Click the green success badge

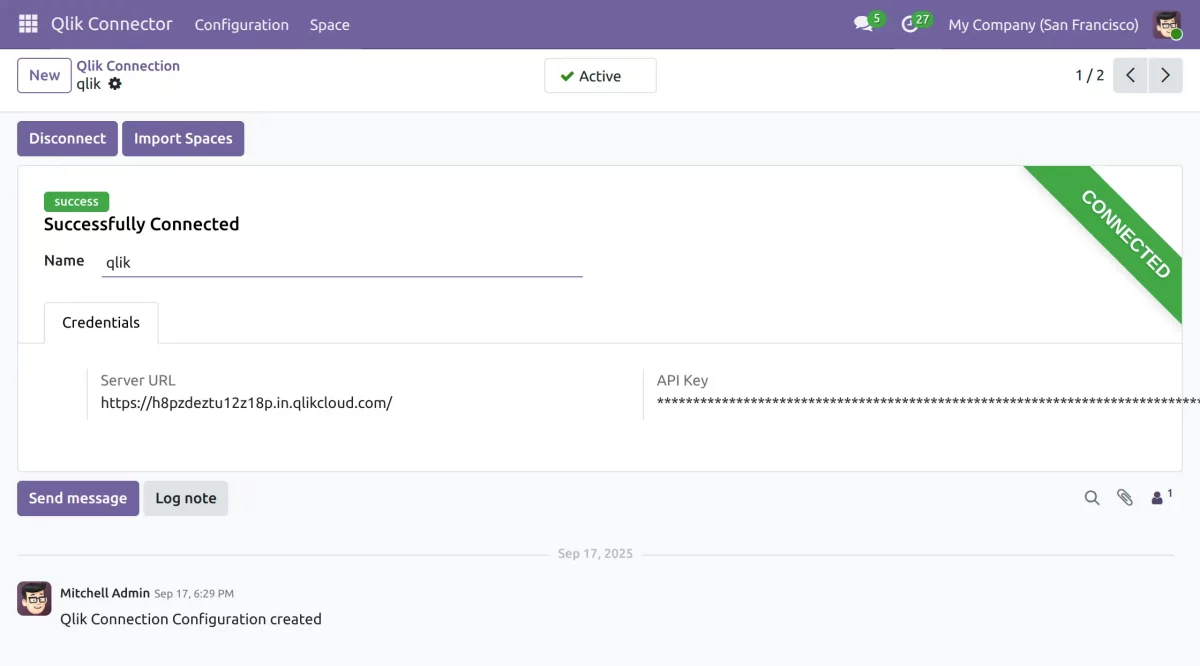click(x=76, y=202)
